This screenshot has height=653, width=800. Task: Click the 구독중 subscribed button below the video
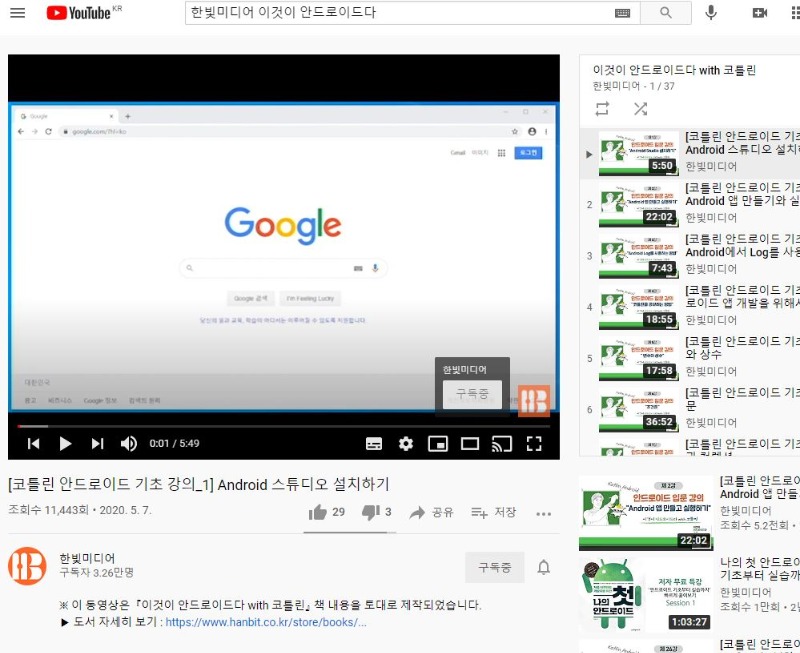click(494, 567)
